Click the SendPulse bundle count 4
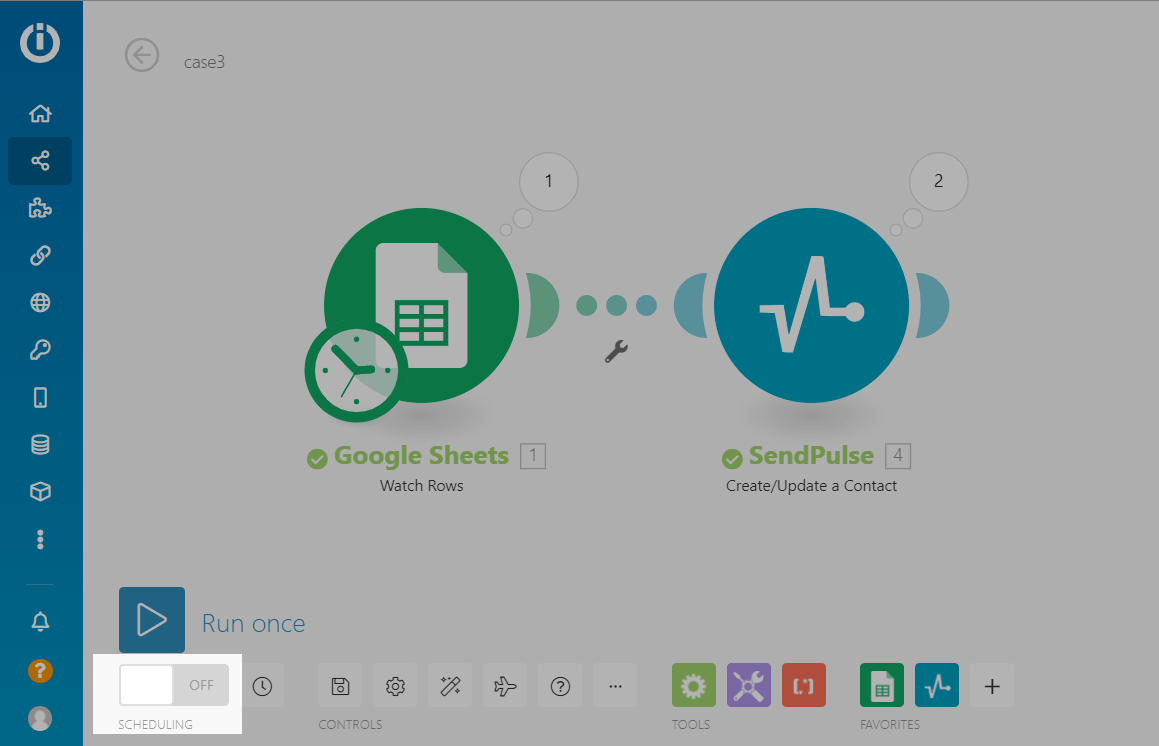The width and height of the screenshot is (1159, 746). point(898,455)
